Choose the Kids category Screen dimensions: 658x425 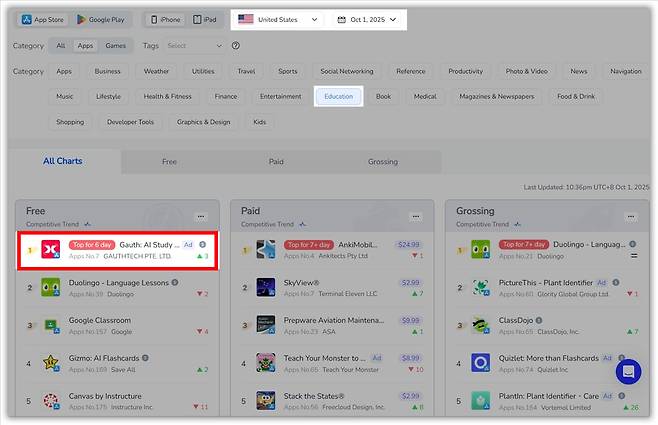[260, 122]
